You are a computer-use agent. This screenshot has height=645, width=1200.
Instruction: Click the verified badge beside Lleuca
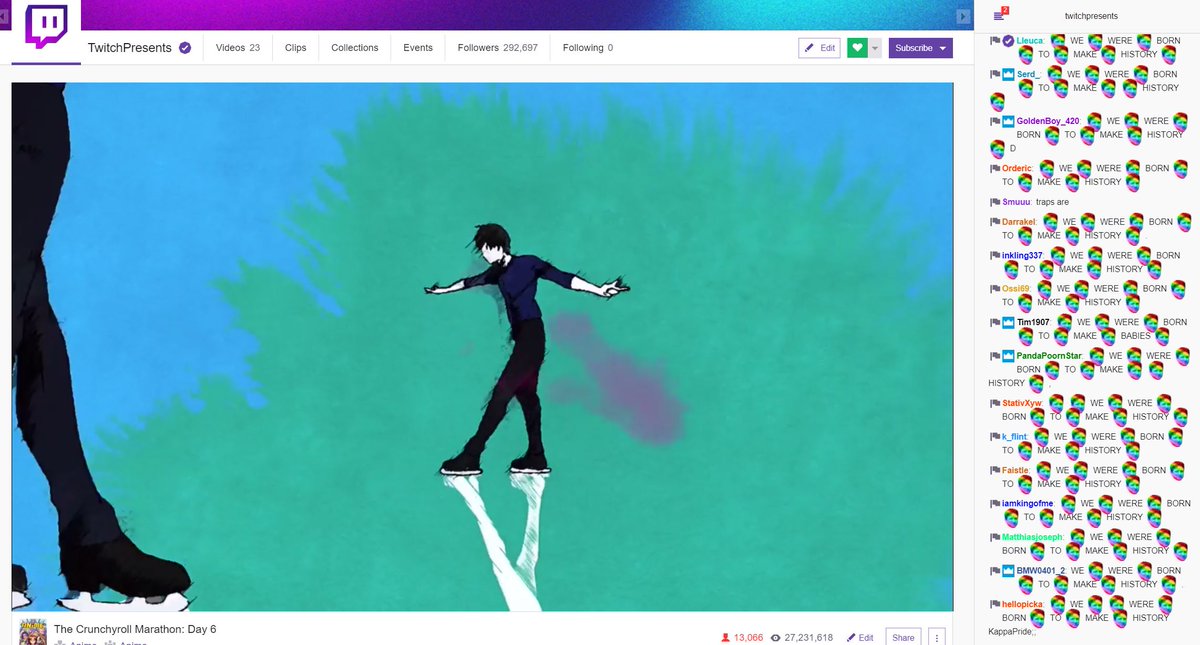tap(1008, 41)
